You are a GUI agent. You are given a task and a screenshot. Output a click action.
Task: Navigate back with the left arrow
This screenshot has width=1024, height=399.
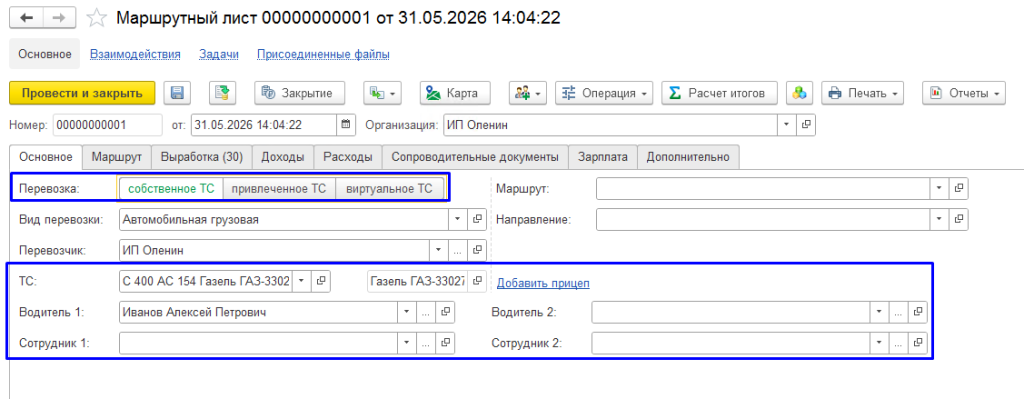pyautogui.click(x=27, y=18)
